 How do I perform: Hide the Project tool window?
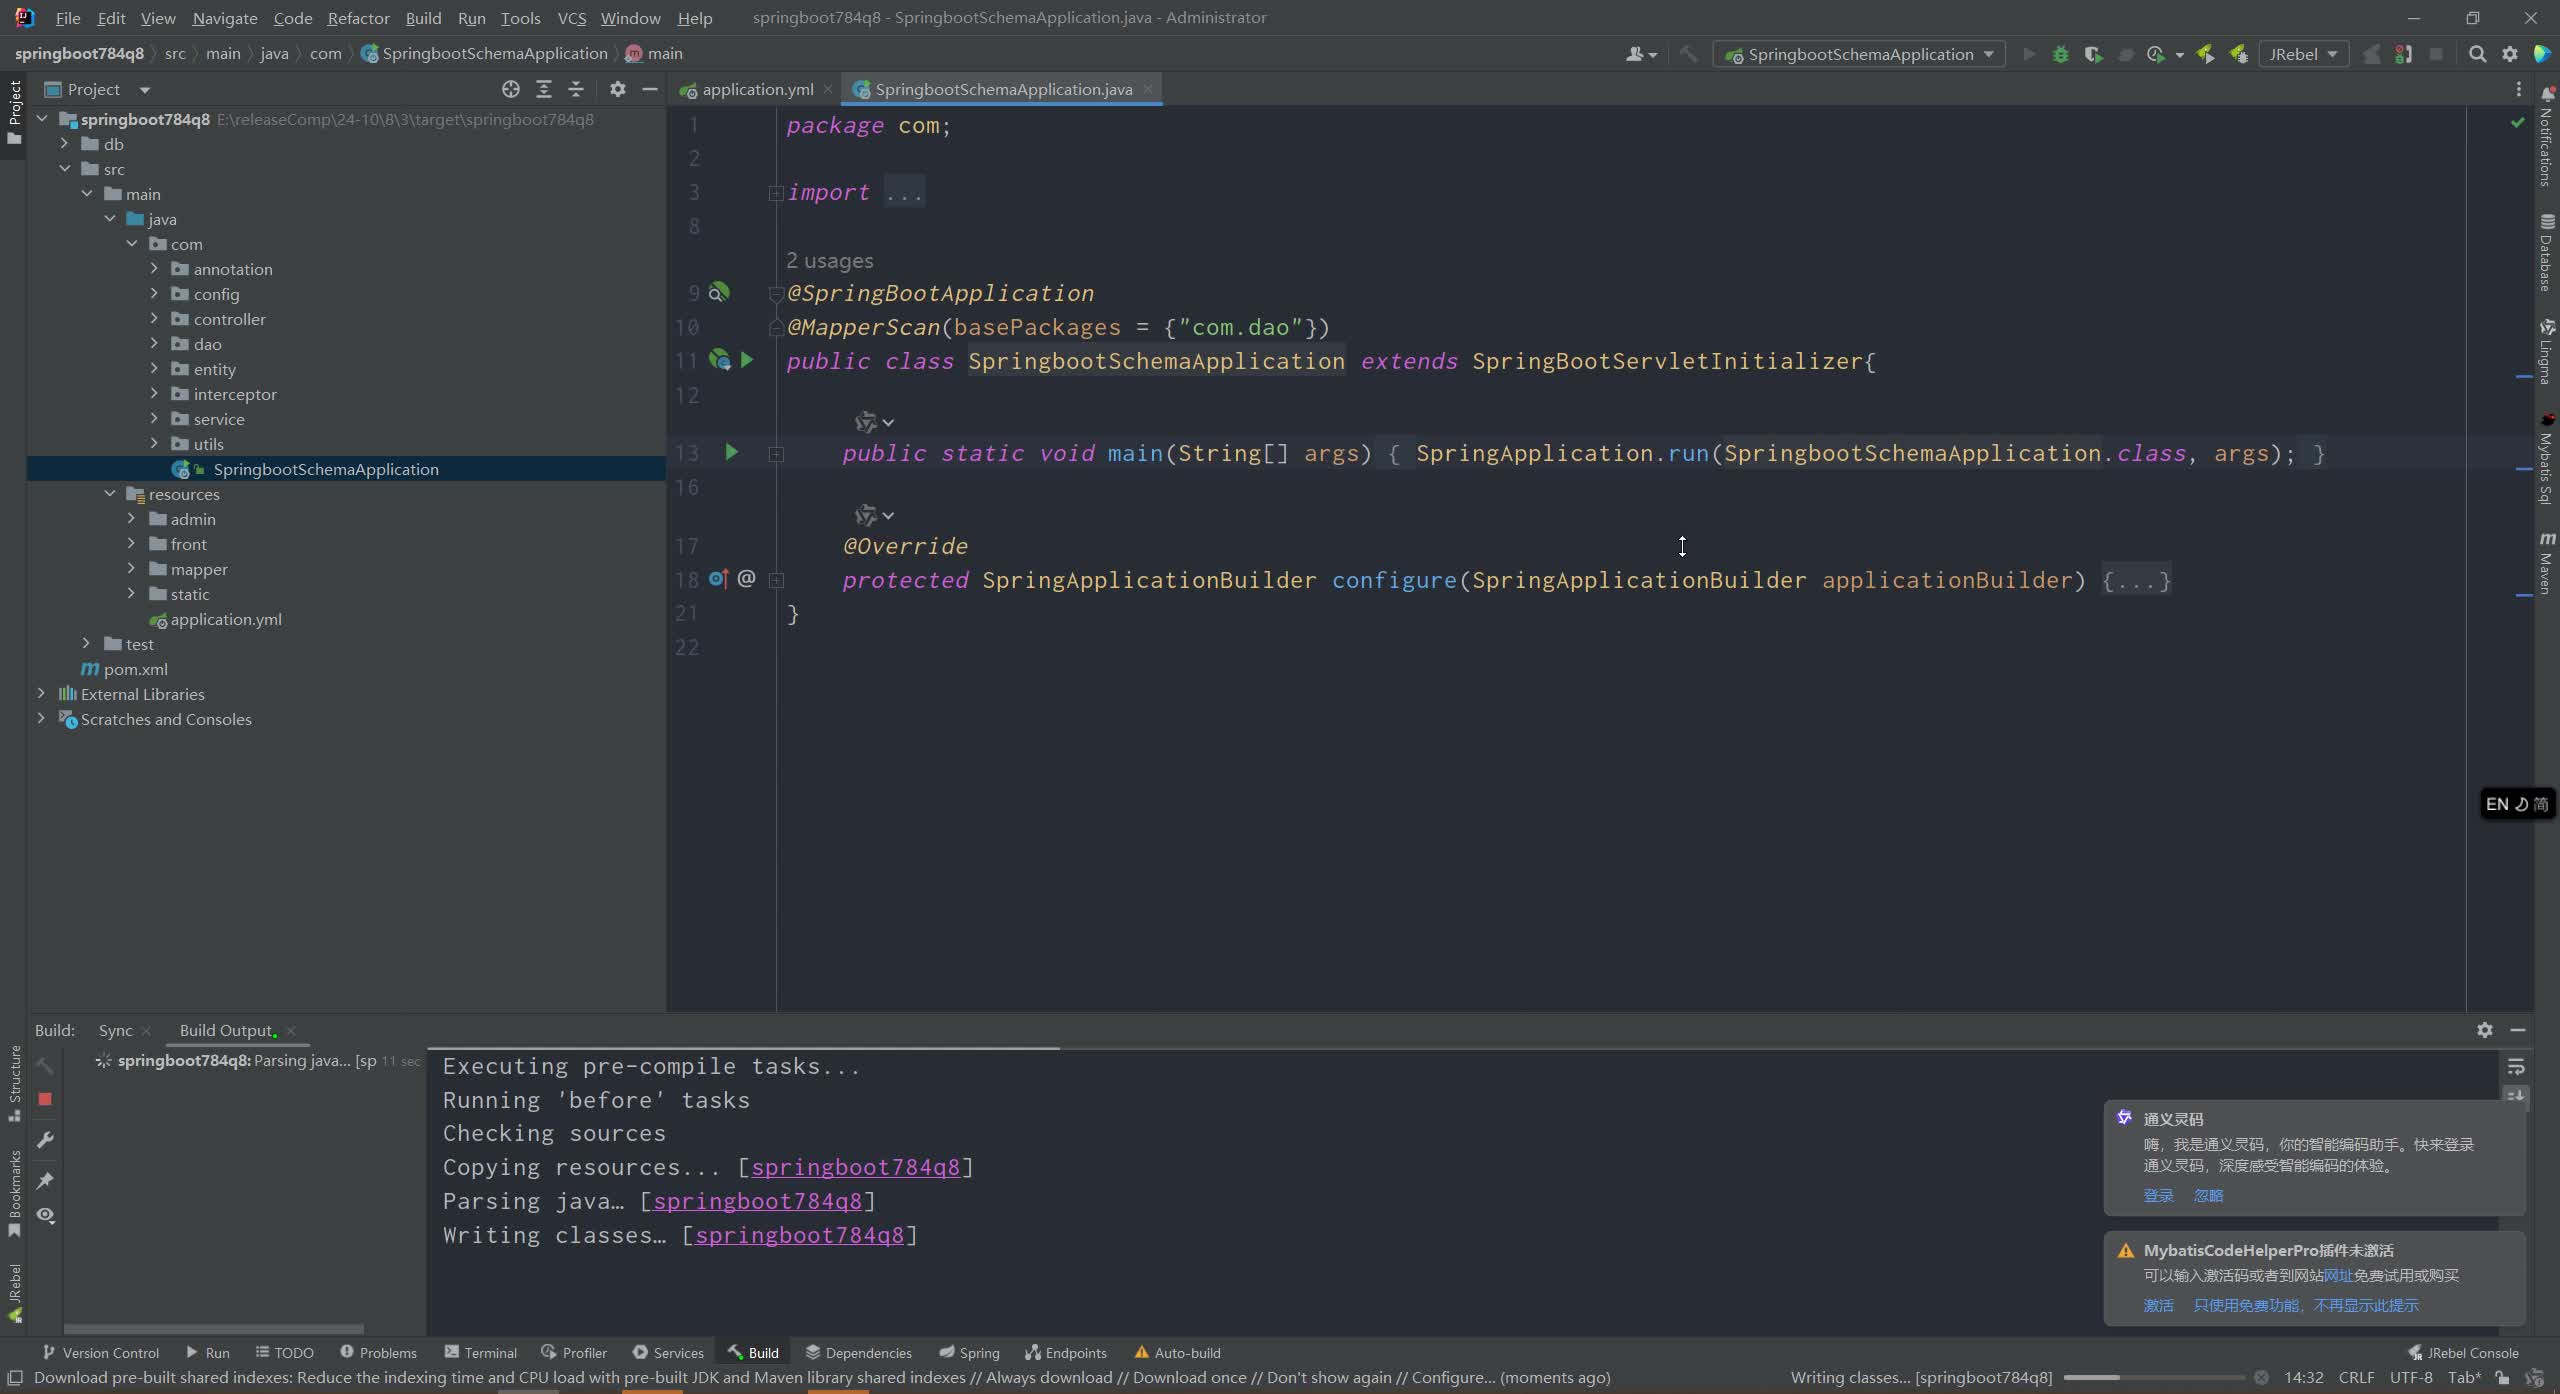(650, 89)
